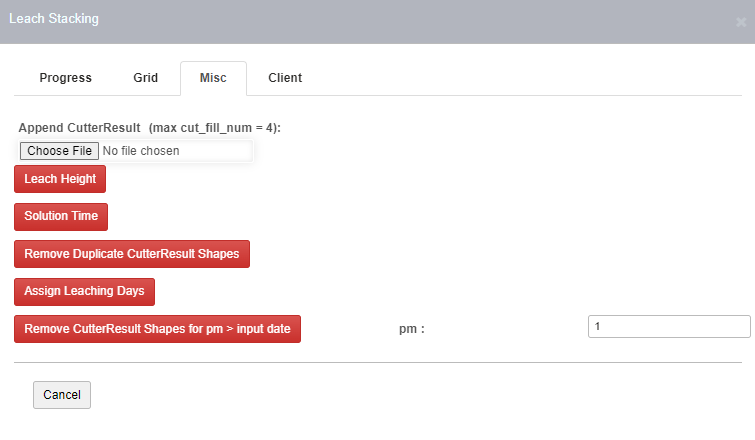Cancel the Leach Stacking dialog
Image resolution: width=755 pixels, height=440 pixels.
(x=62, y=395)
